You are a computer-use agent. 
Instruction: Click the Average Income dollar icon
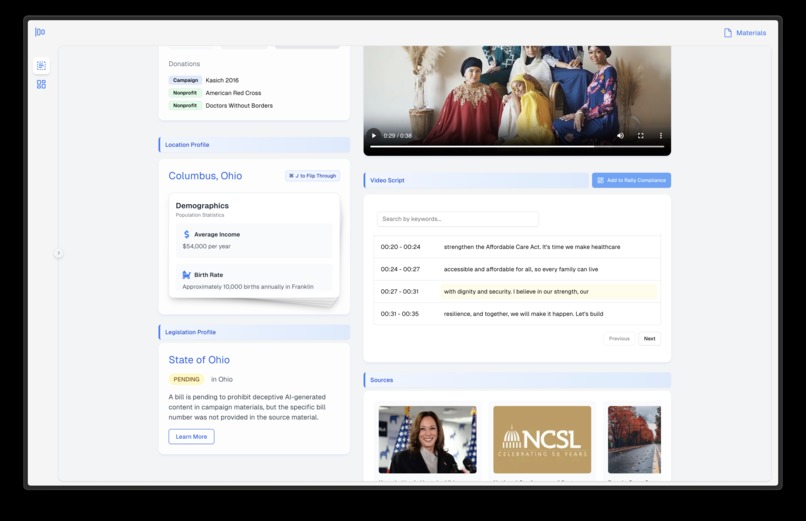[187, 234]
